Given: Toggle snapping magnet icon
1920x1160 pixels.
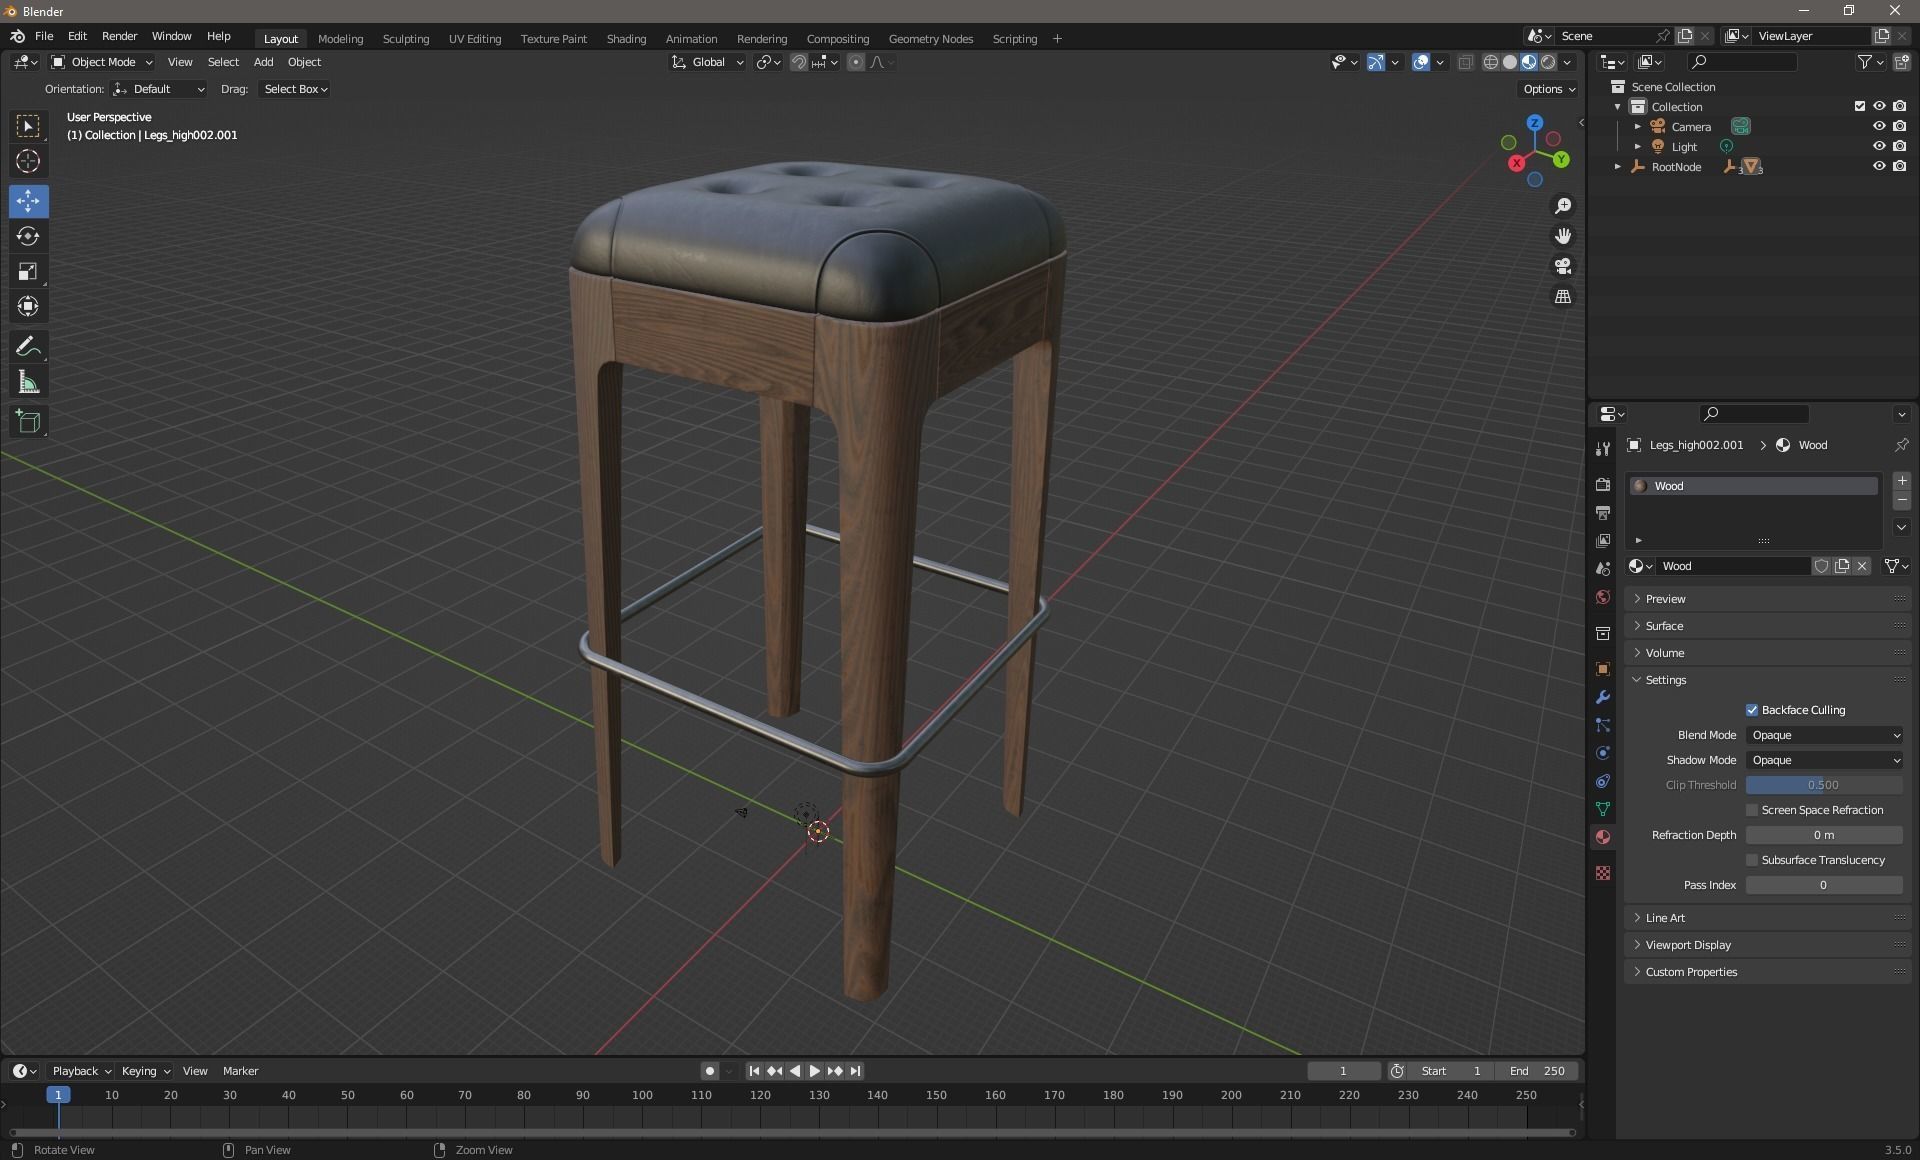Looking at the screenshot, I should [x=798, y=62].
